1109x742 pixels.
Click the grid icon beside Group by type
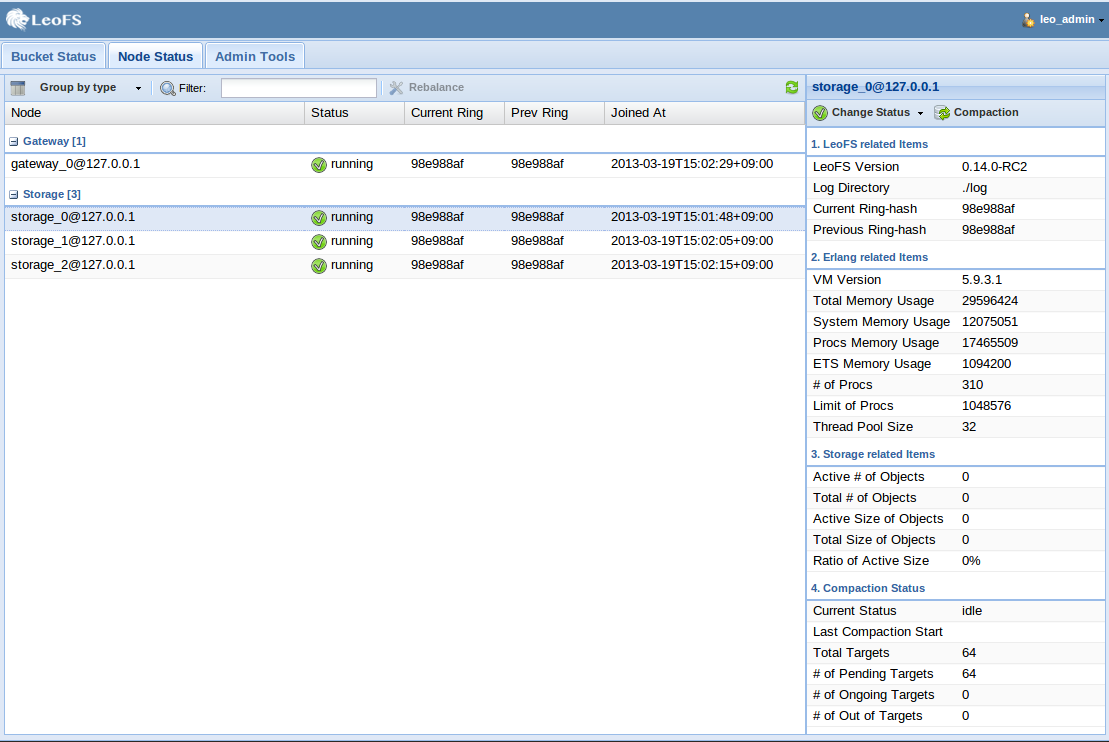tap(18, 88)
